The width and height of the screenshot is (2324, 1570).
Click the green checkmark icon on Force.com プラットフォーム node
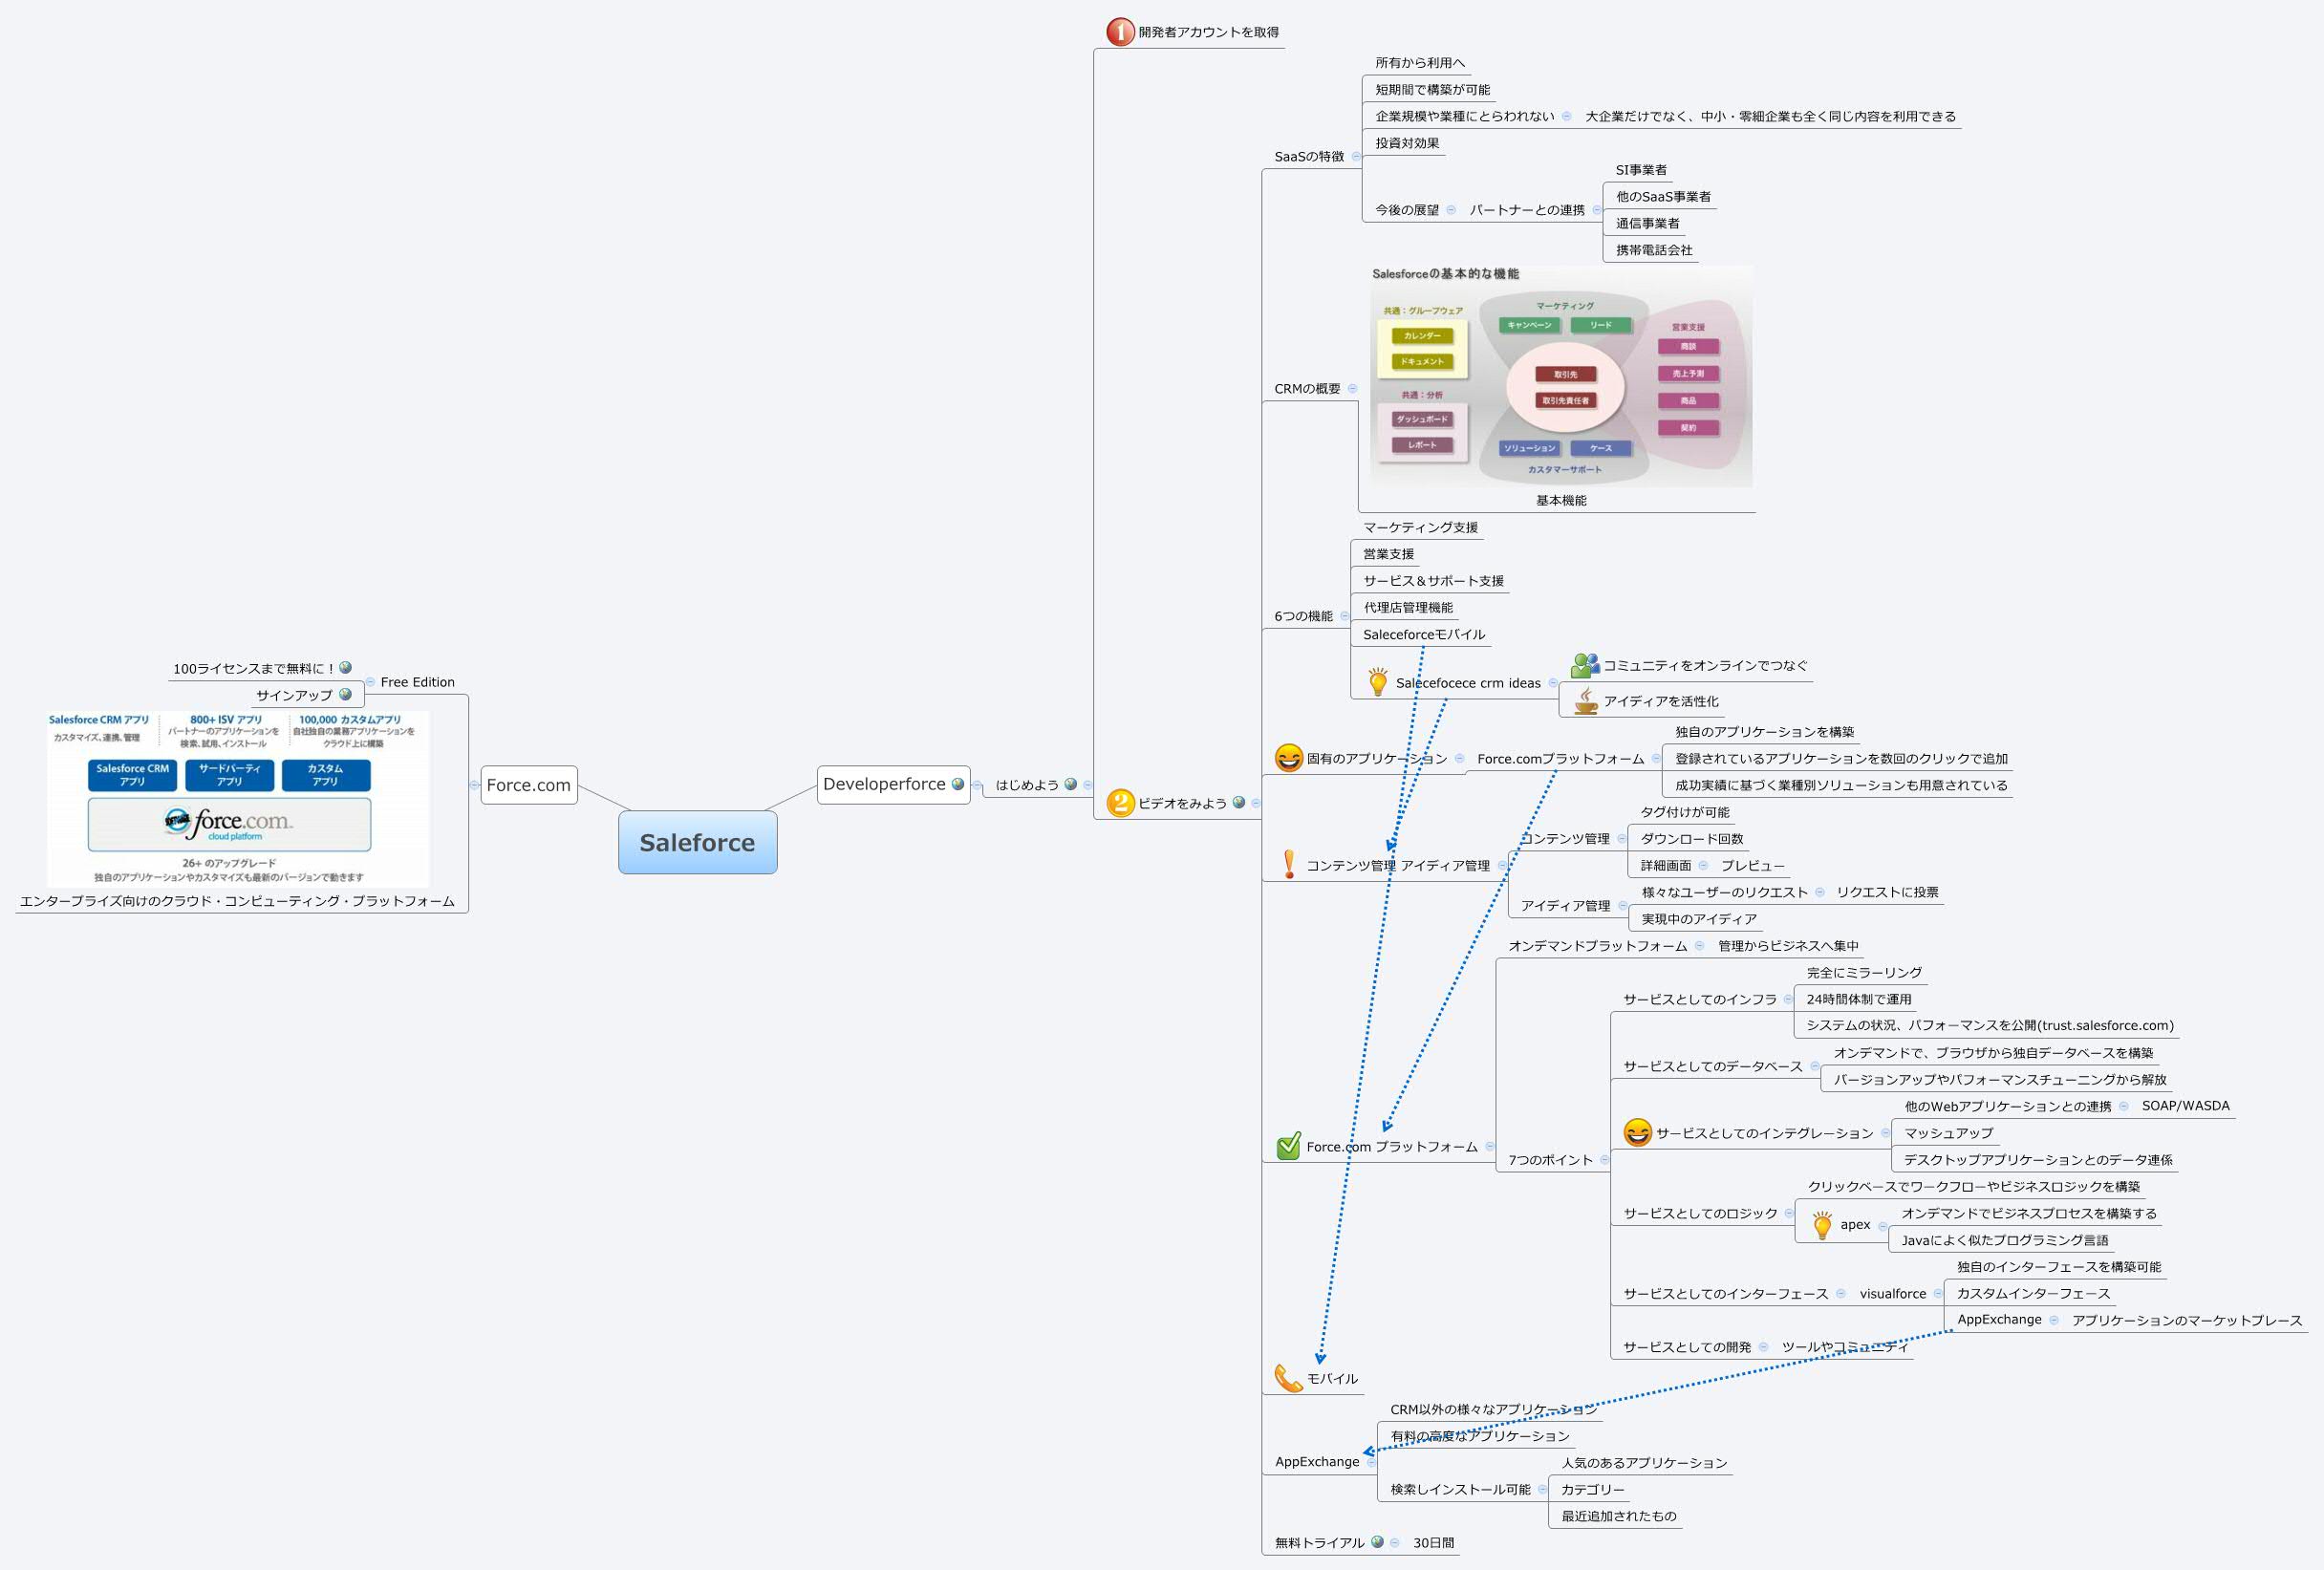(x=1288, y=1147)
